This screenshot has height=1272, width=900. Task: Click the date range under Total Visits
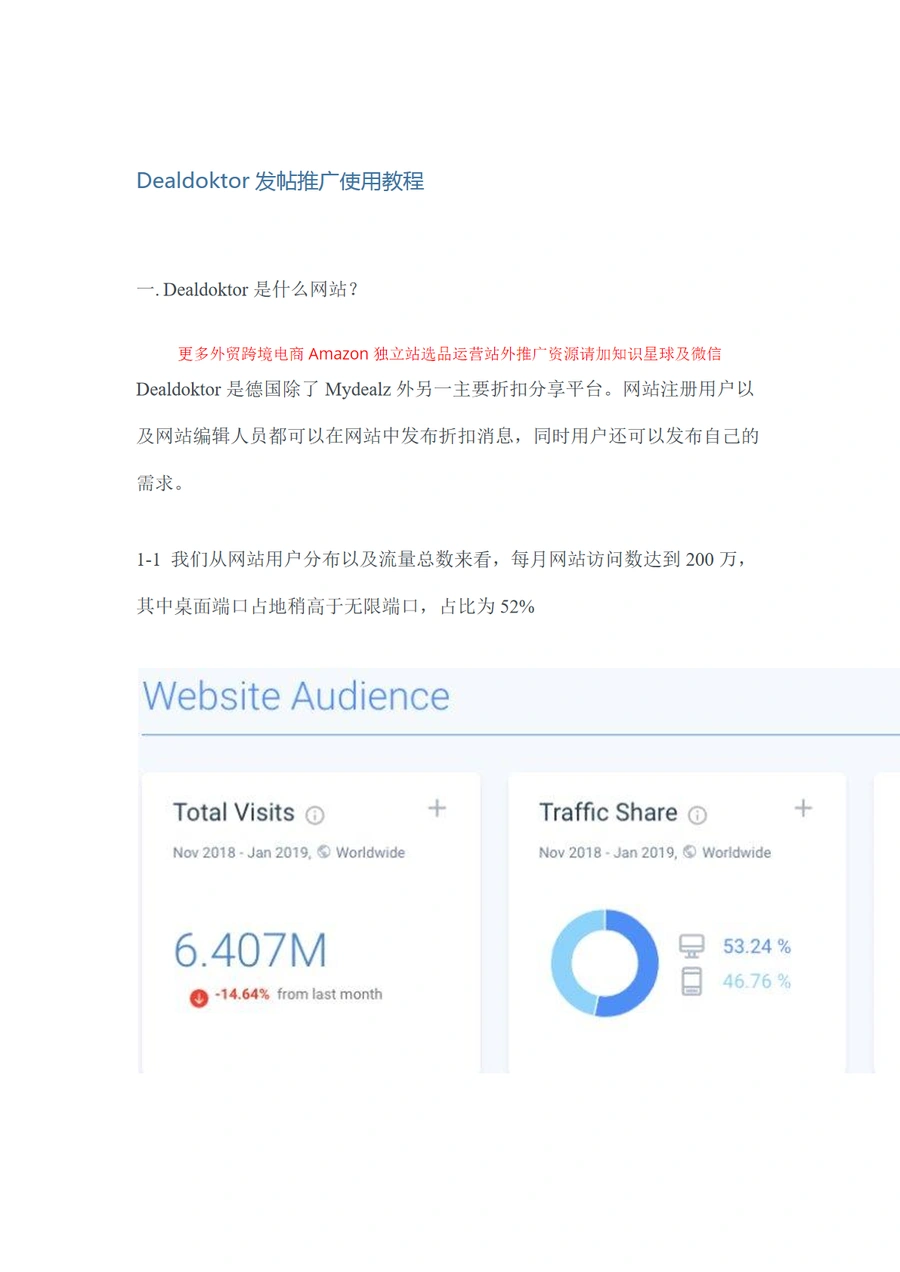241,853
